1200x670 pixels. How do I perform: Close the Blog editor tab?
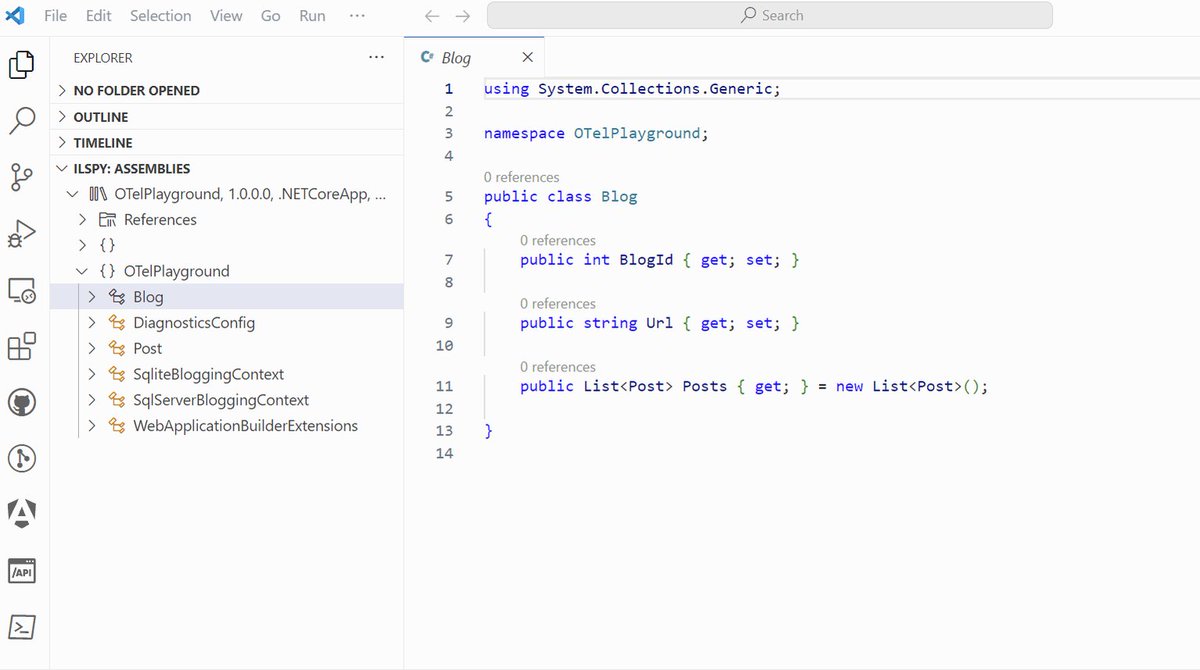[527, 58]
